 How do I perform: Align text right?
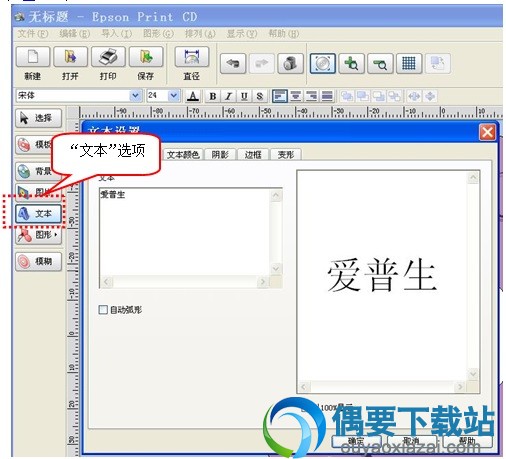pyautogui.click(x=311, y=96)
